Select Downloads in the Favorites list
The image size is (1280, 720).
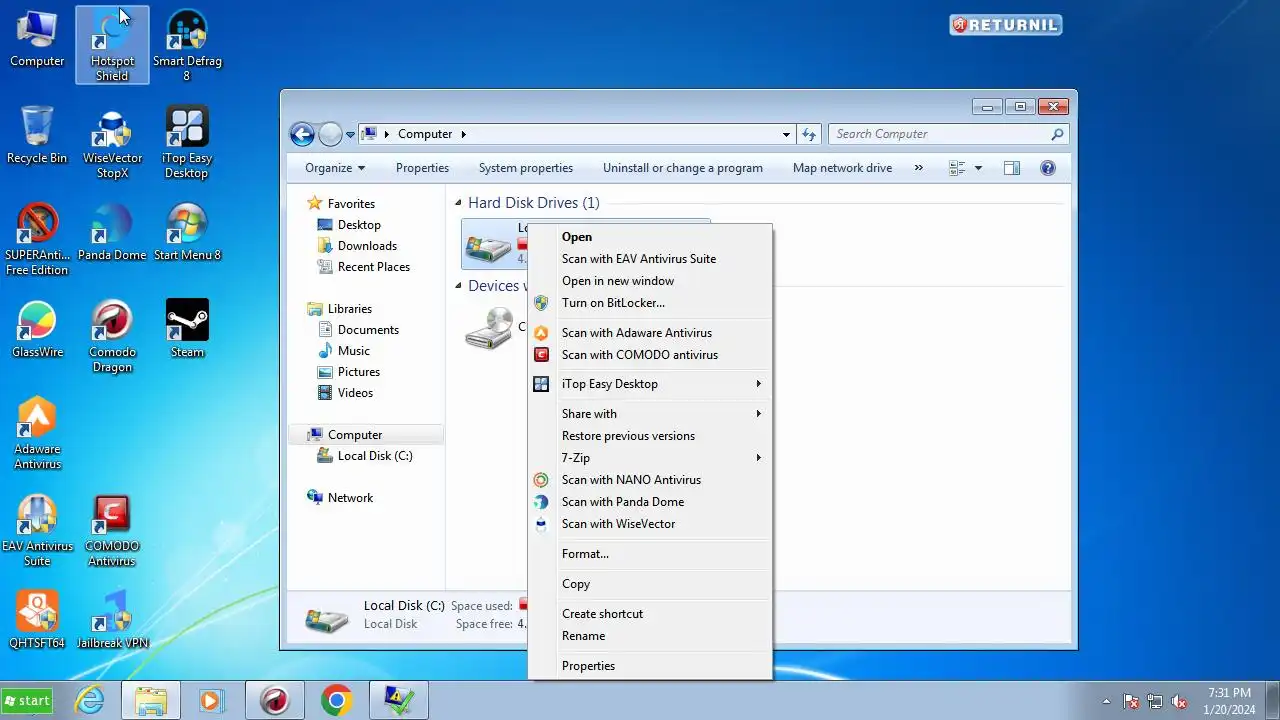coord(367,246)
